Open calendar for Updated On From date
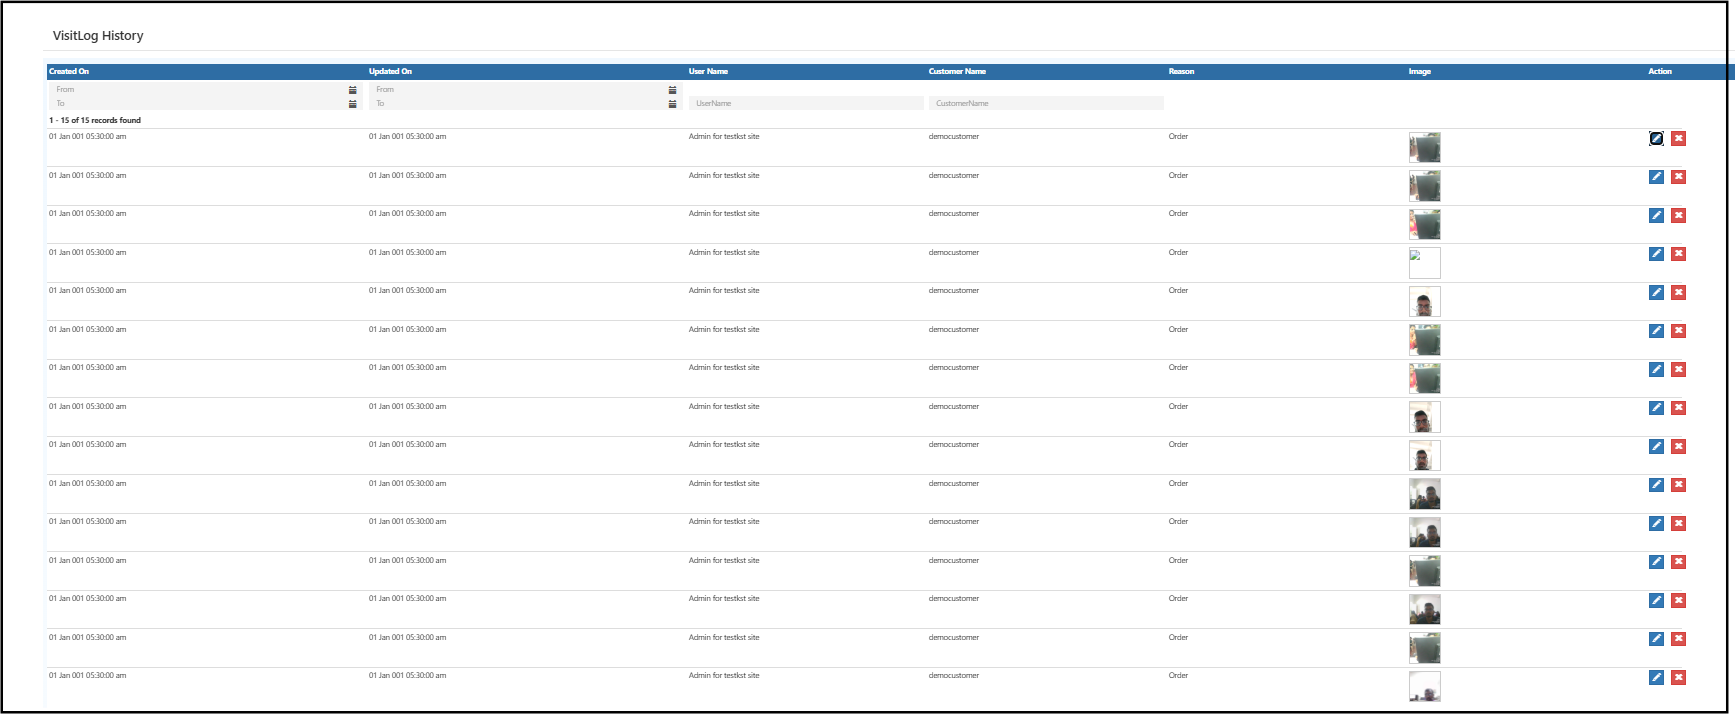The width and height of the screenshot is (1735, 714). pyautogui.click(x=672, y=90)
